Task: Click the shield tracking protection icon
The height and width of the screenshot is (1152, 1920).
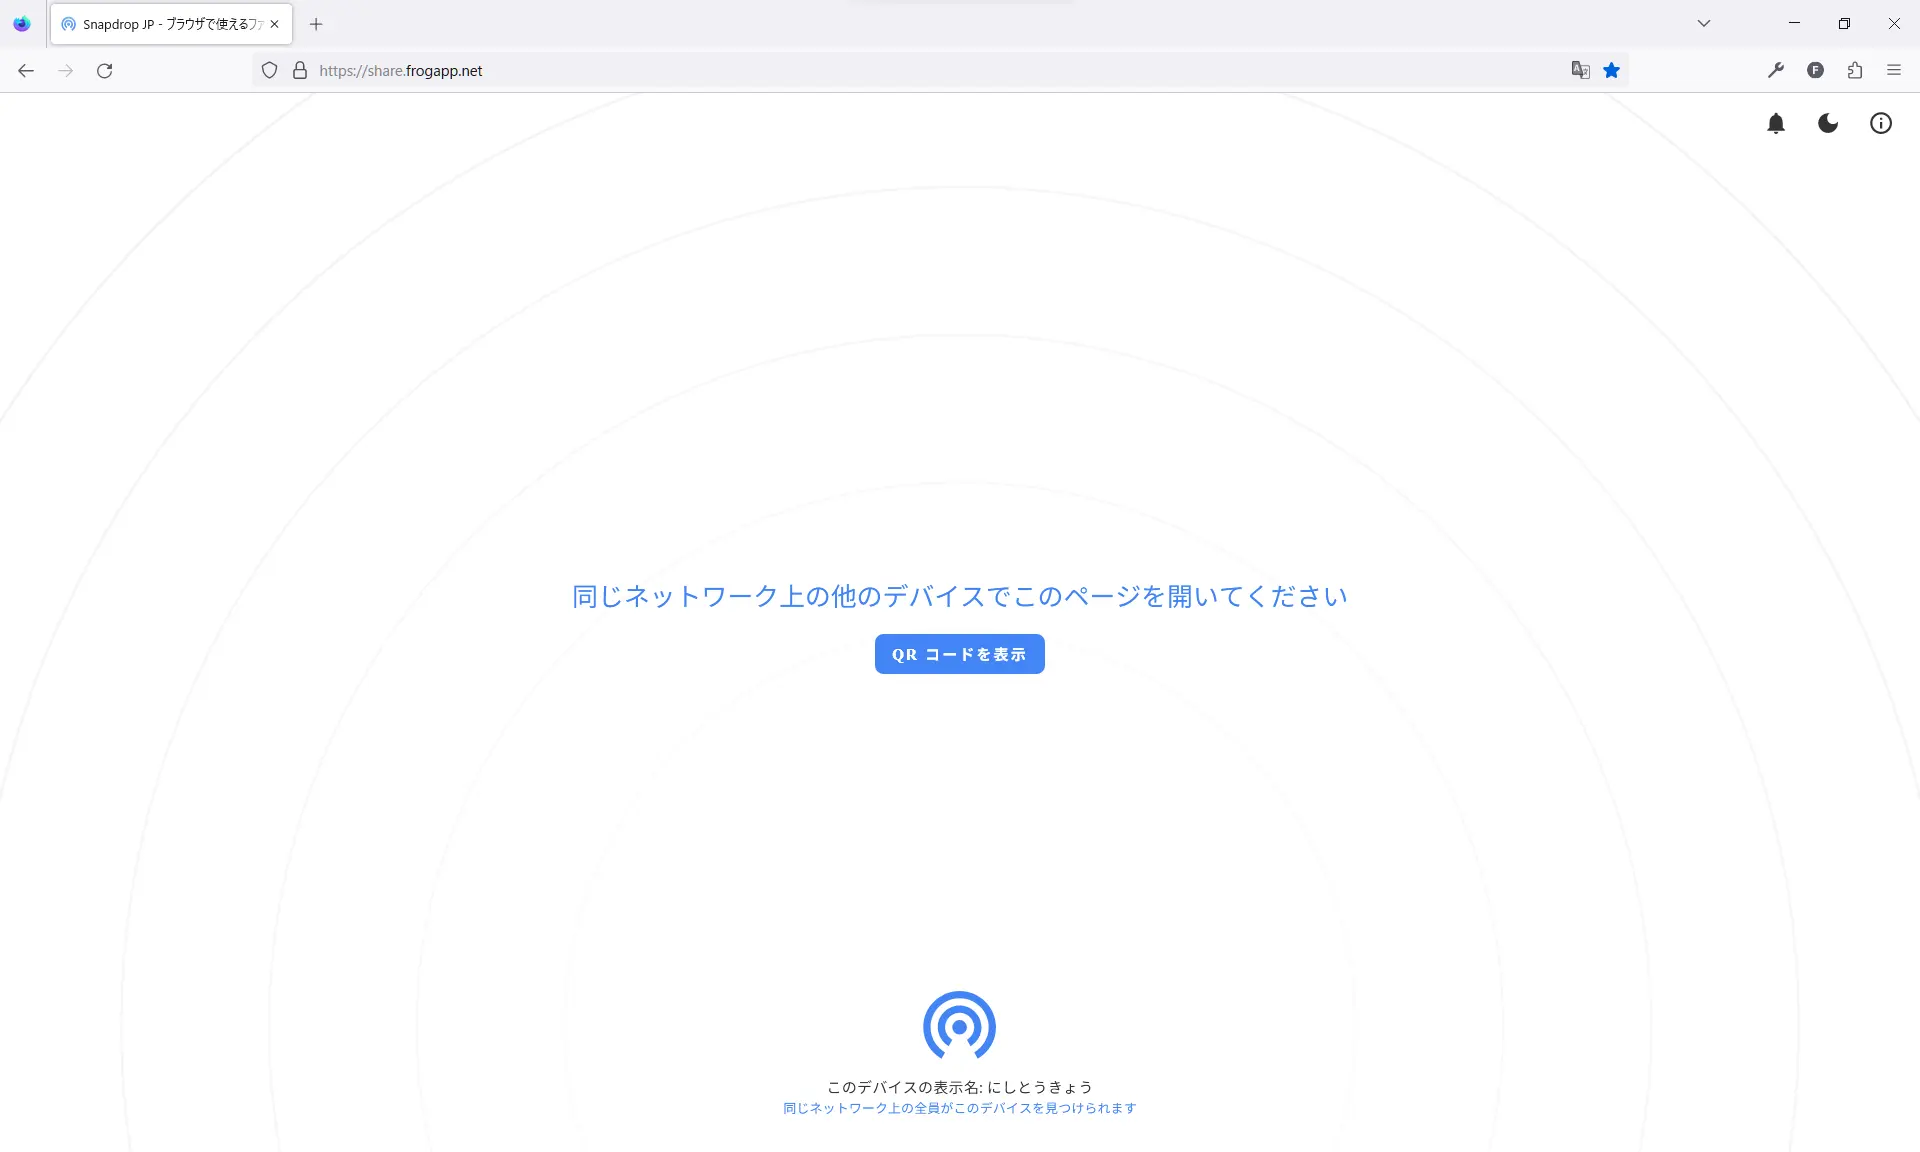Action: click(x=269, y=70)
